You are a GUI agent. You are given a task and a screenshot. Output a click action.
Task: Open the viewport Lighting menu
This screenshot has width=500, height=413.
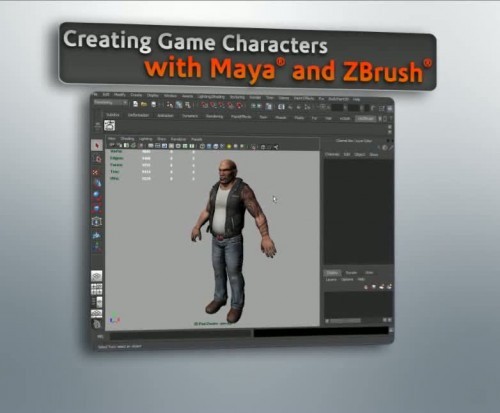click(145, 139)
